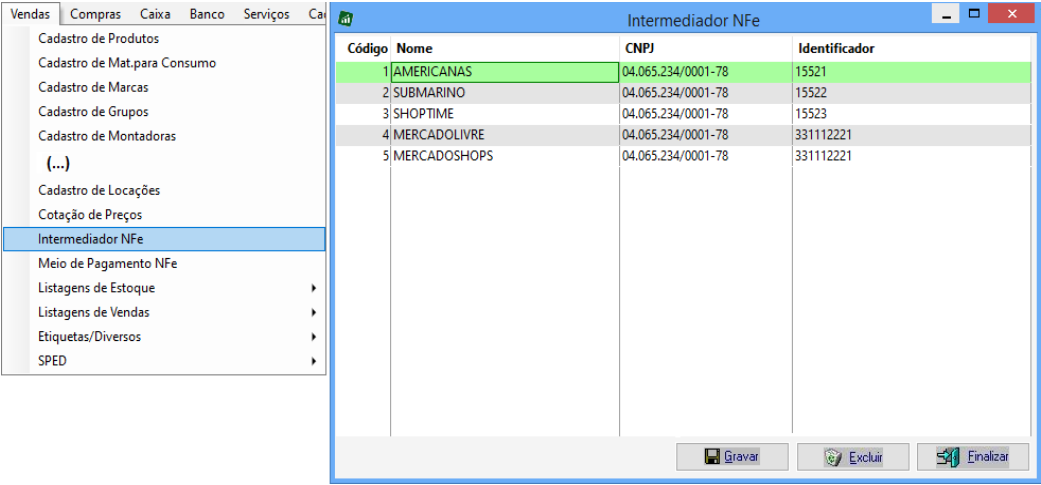This screenshot has height=485, width=1041.
Task: Click identifier 331112221 in MERCADOSHOPS row
Action: tap(912, 157)
